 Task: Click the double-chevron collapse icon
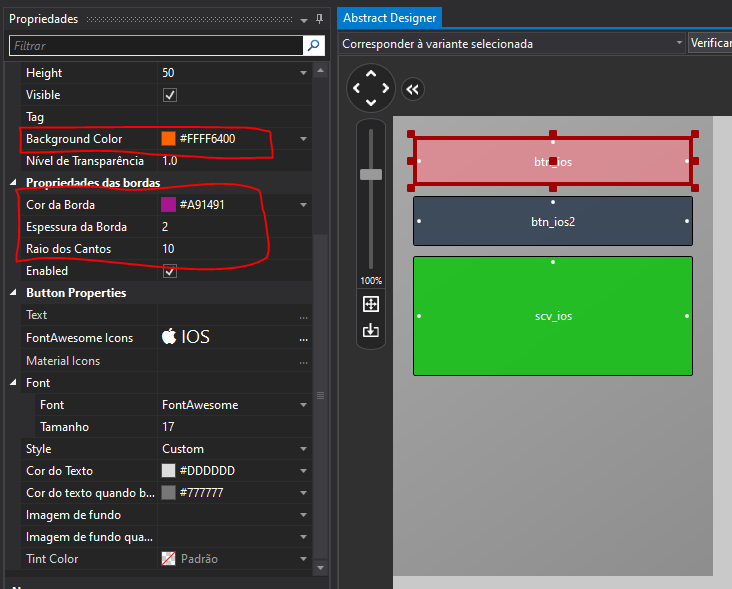point(413,89)
